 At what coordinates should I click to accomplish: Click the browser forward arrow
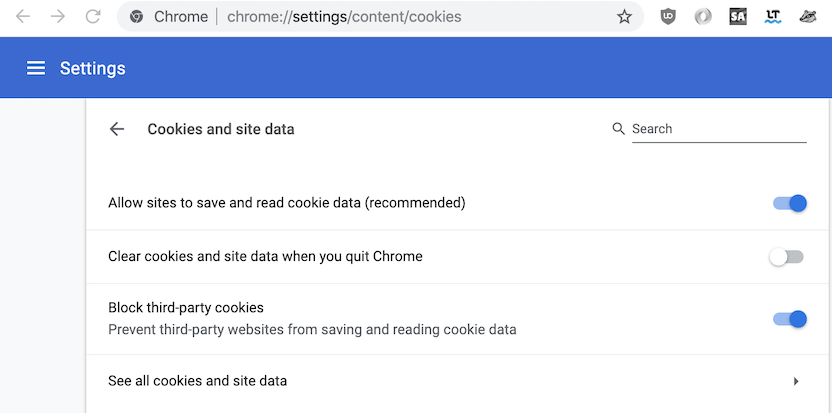(57, 16)
